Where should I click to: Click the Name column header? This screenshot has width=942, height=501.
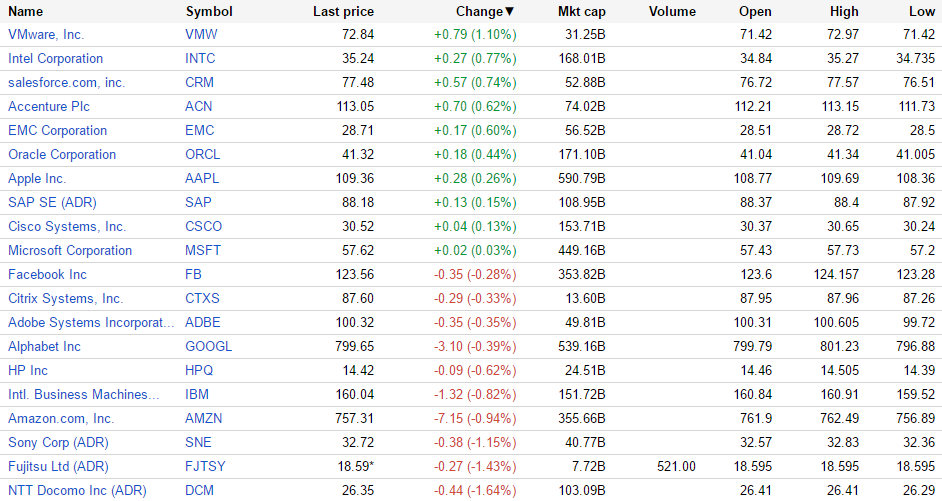pos(26,11)
